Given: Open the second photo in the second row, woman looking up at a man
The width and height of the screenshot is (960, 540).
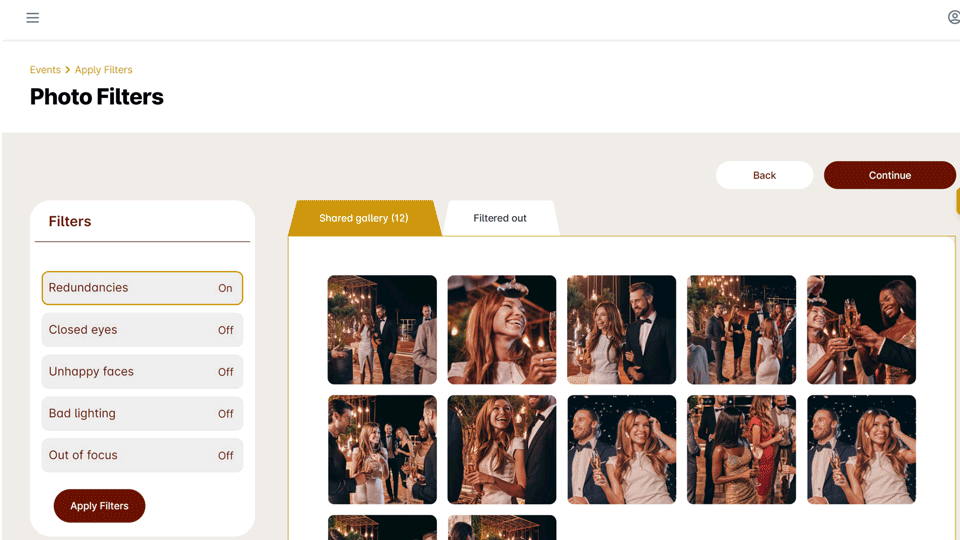Looking at the screenshot, I should click(x=502, y=449).
